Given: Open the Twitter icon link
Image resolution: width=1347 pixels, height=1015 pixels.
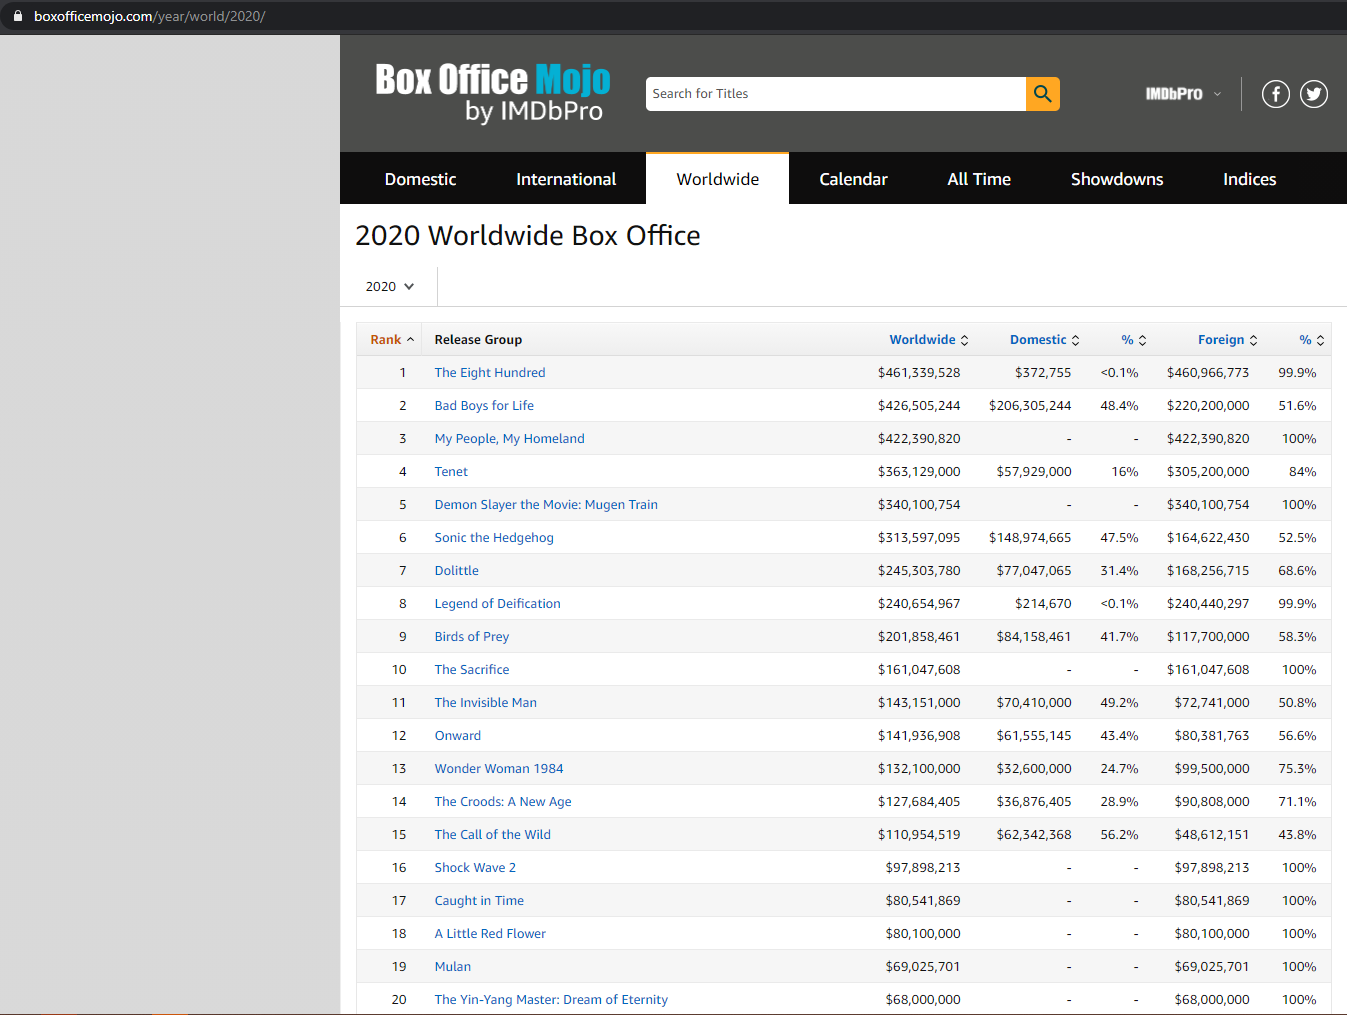Looking at the screenshot, I should click(x=1313, y=94).
